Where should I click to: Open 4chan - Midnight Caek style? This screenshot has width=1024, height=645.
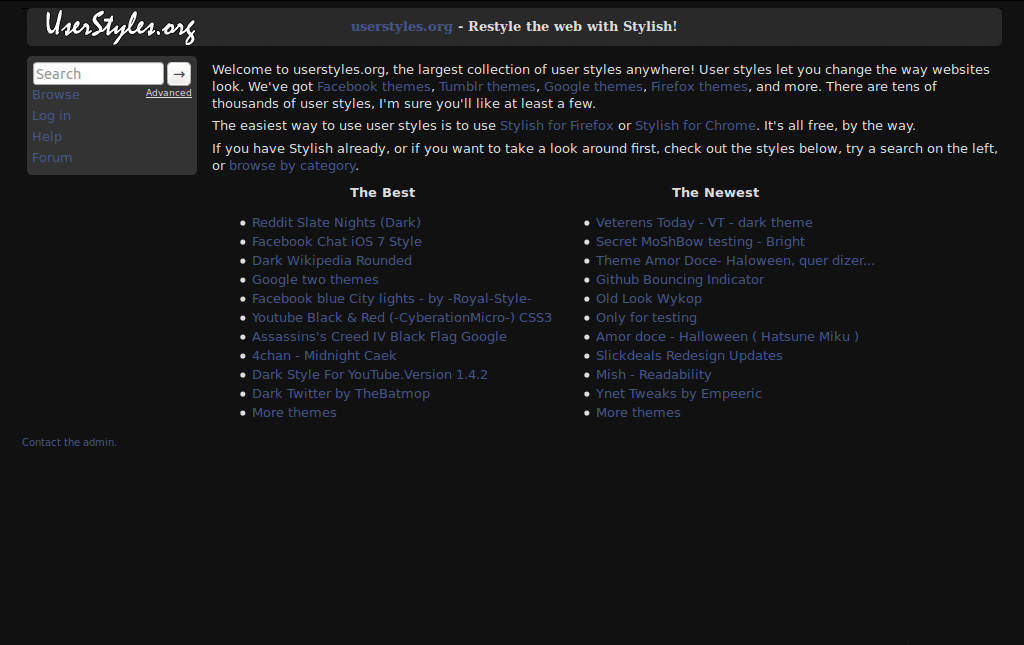click(324, 356)
